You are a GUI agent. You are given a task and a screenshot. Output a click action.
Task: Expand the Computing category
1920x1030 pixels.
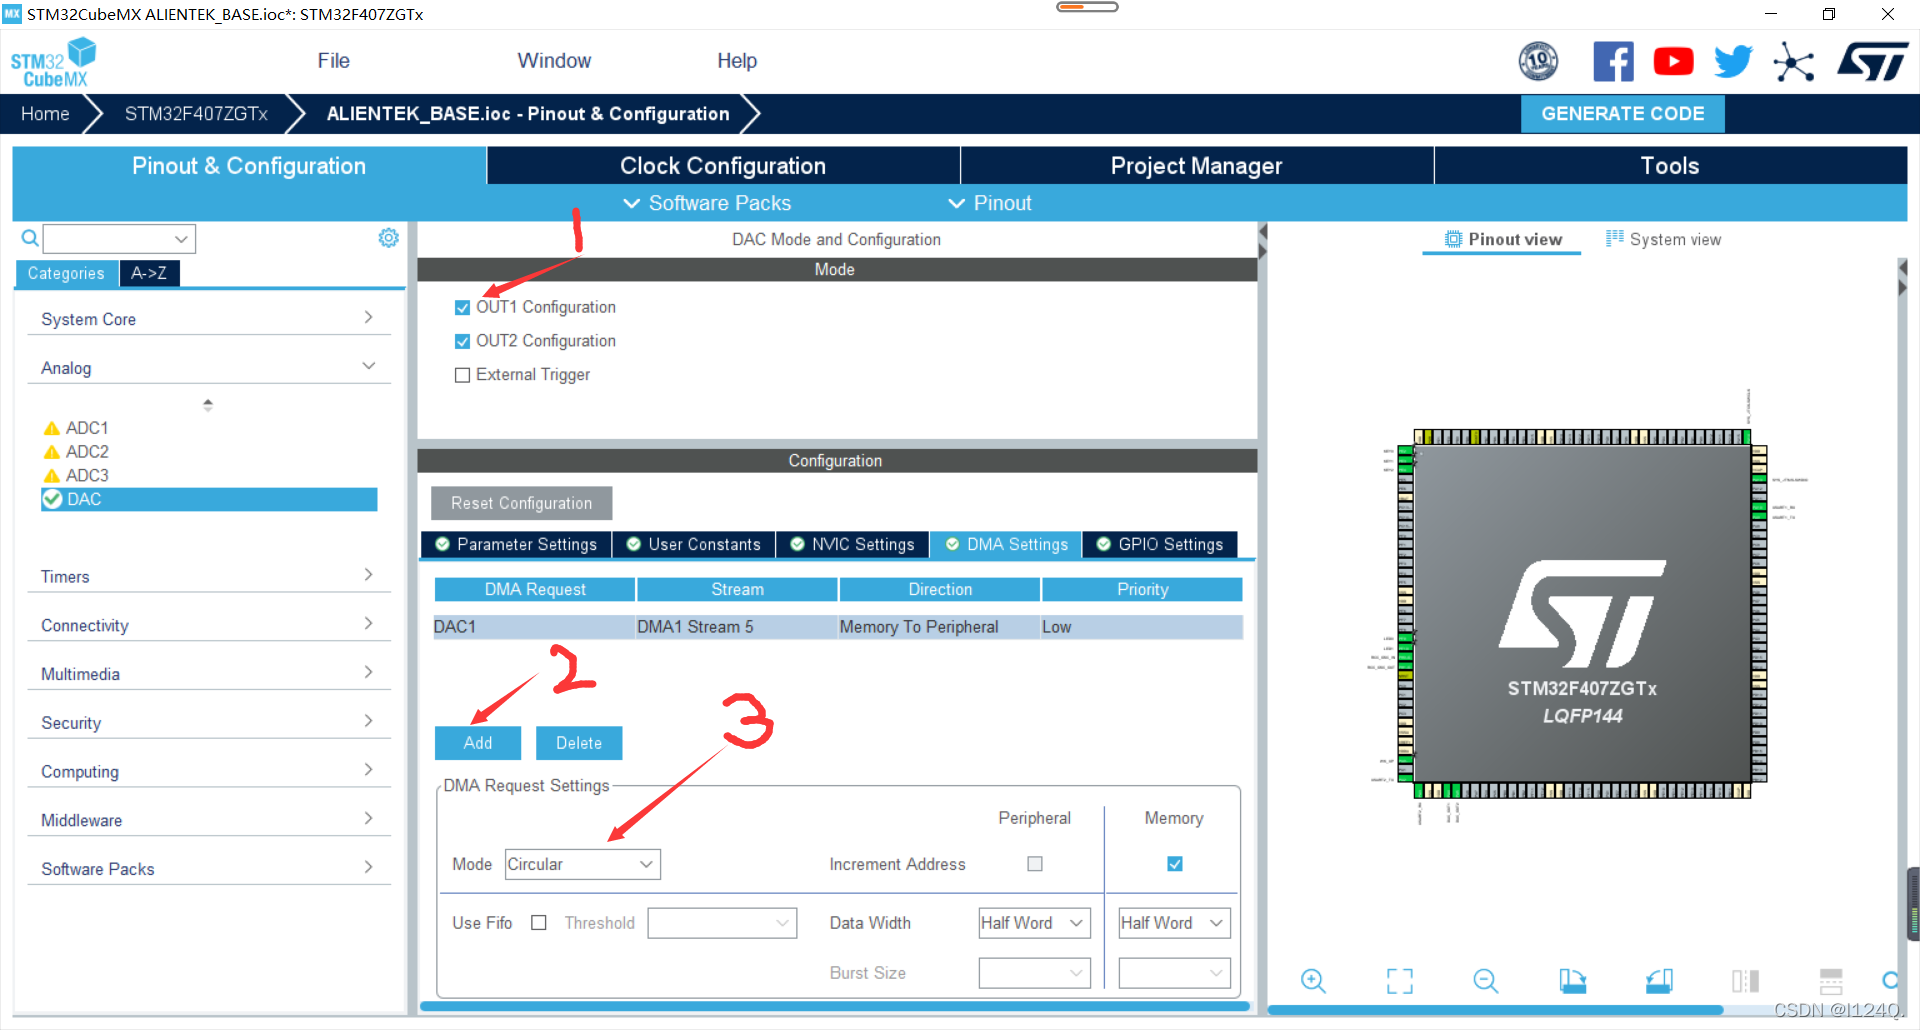[208, 771]
